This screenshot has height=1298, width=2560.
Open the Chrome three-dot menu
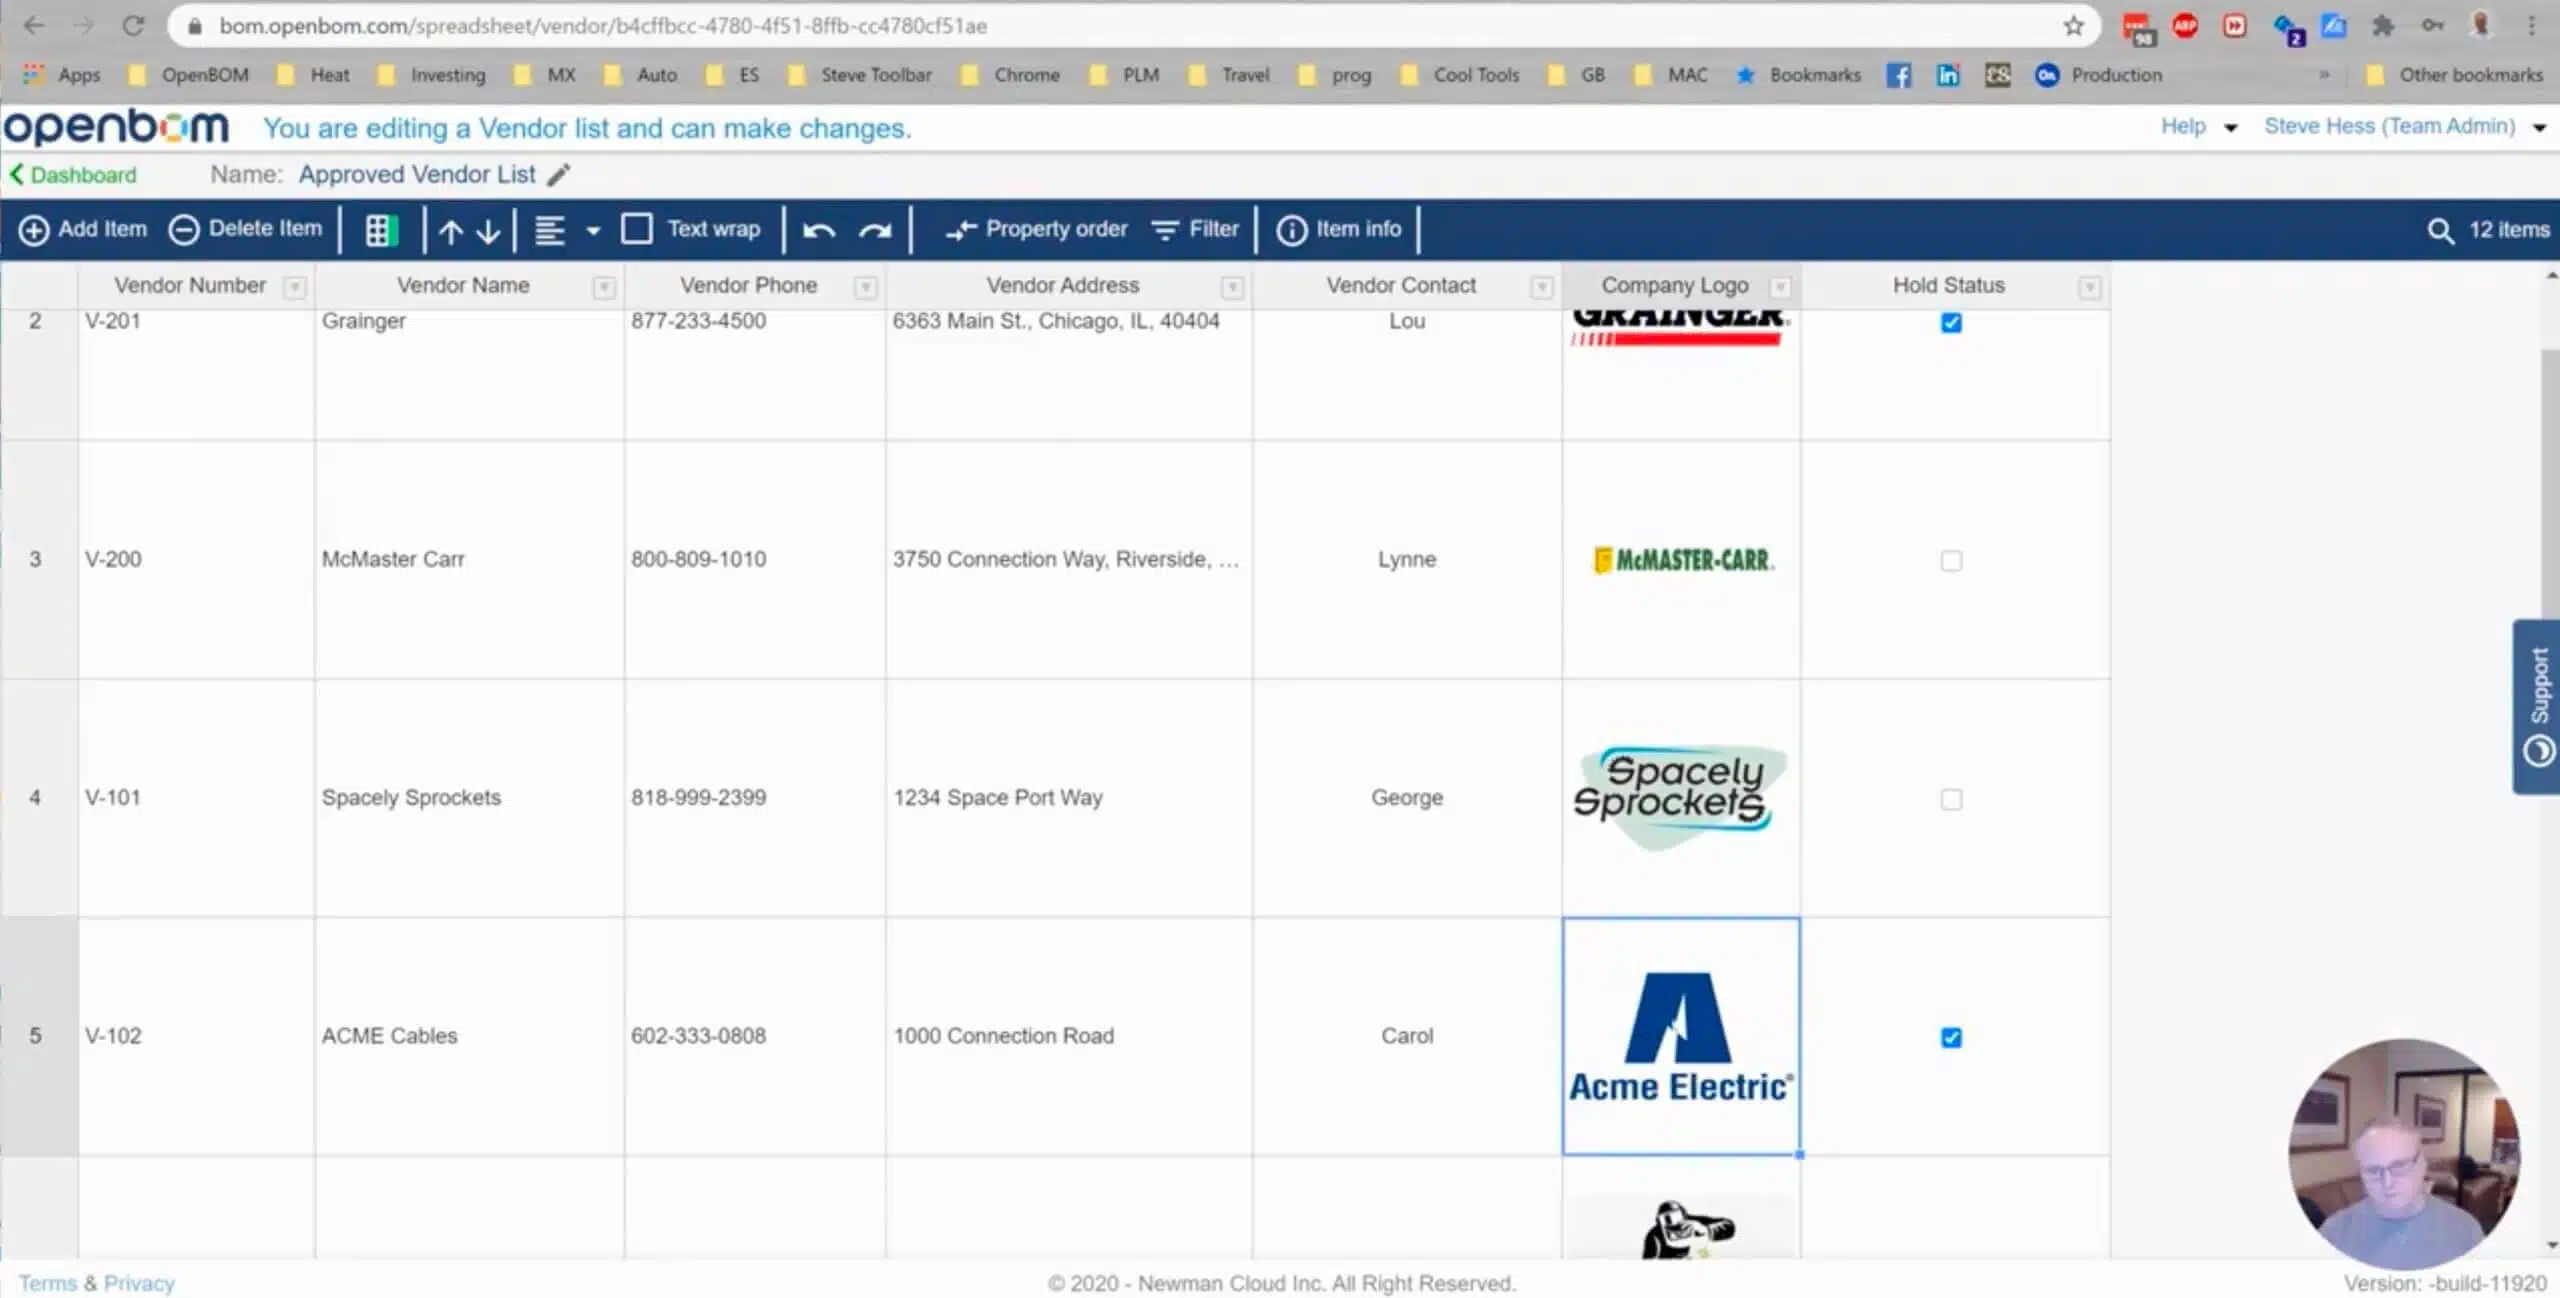(x=2532, y=26)
